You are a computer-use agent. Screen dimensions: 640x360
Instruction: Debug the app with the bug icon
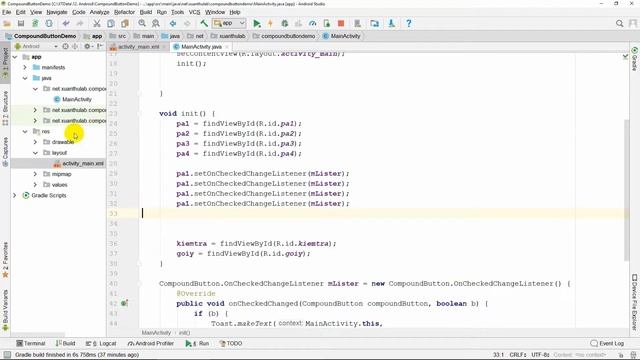(x=284, y=23)
